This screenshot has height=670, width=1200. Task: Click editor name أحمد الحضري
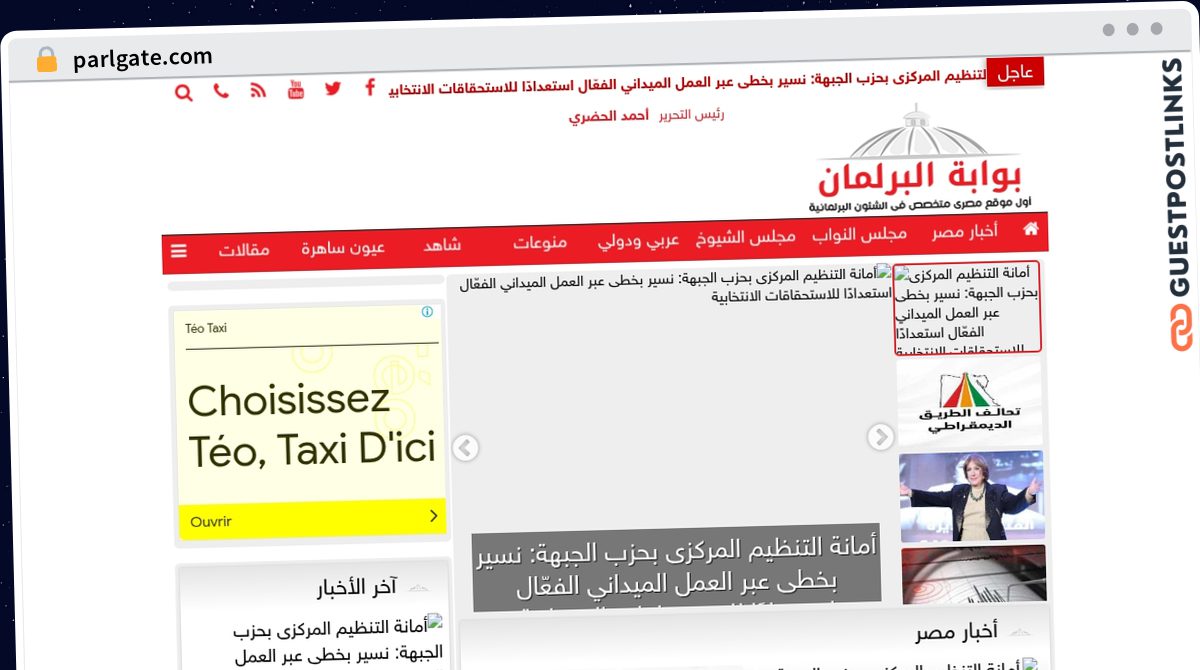click(610, 116)
